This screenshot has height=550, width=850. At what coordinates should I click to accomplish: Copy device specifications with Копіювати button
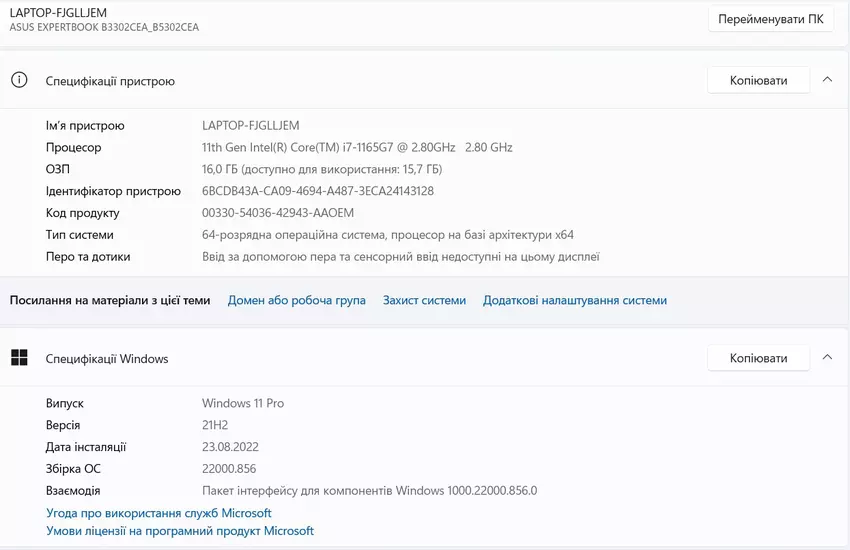(x=758, y=80)
